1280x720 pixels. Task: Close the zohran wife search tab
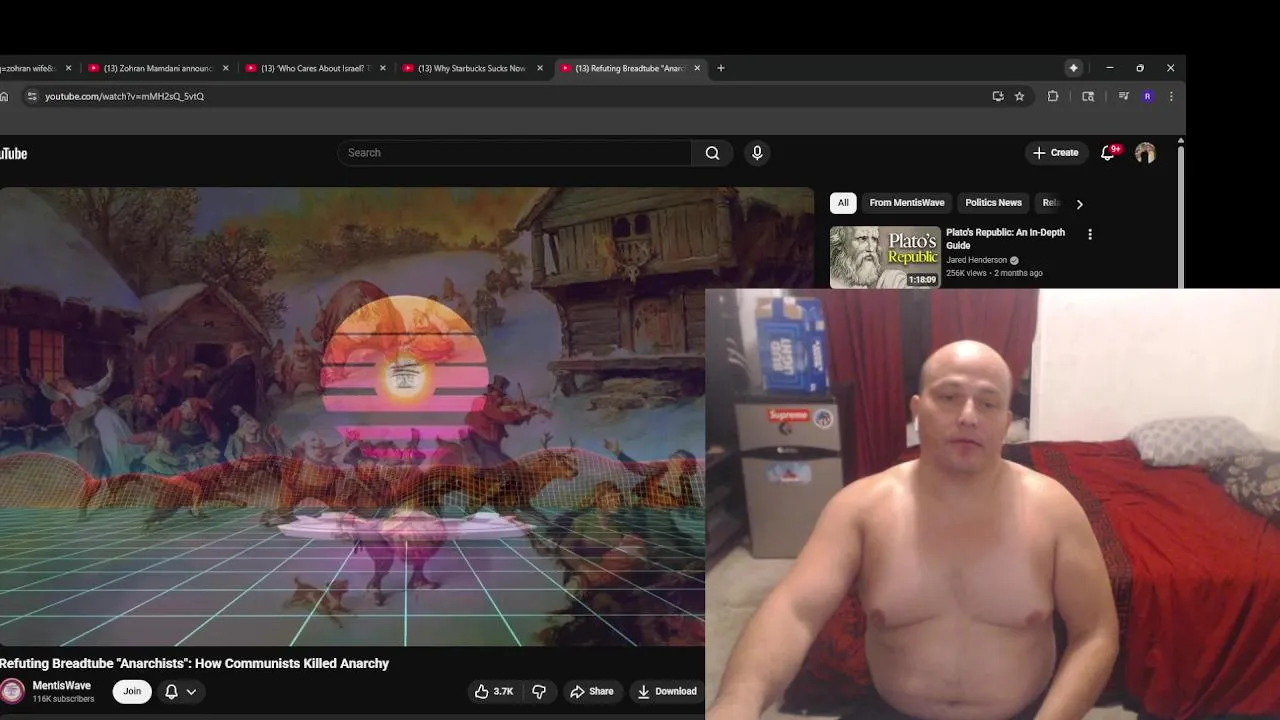pos(68,68)
